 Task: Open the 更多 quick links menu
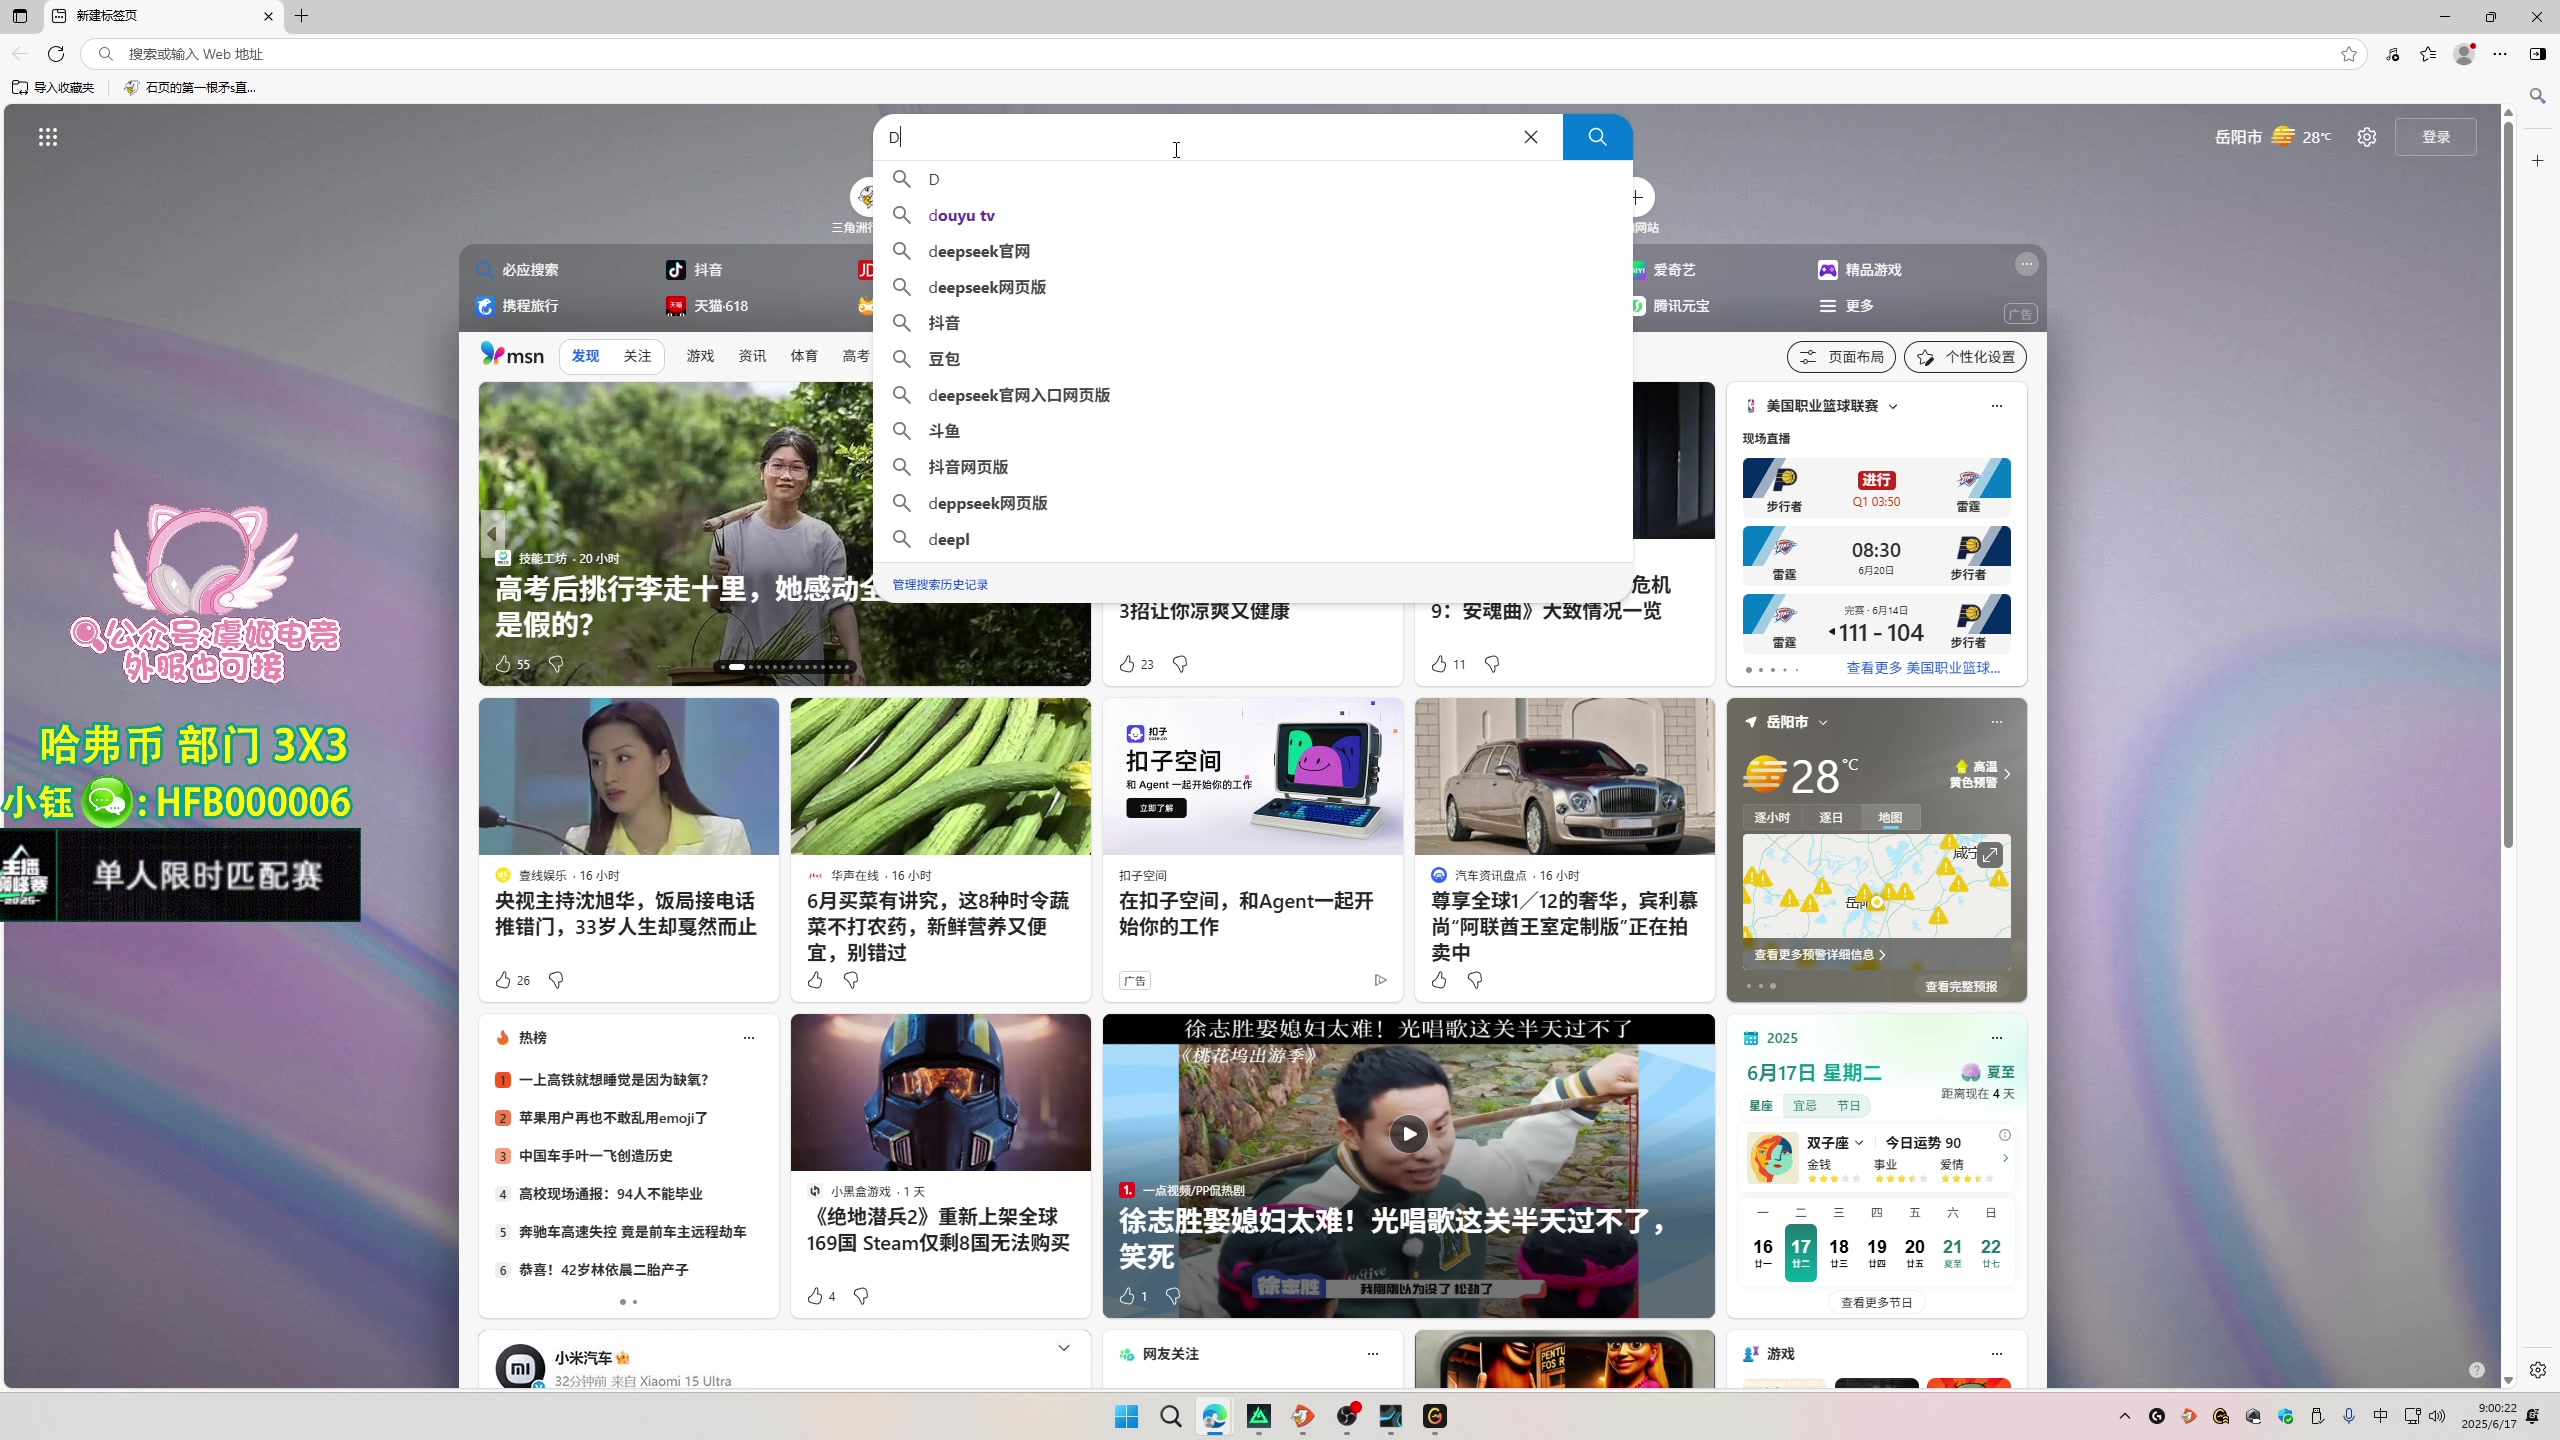tap(1847, 306)
